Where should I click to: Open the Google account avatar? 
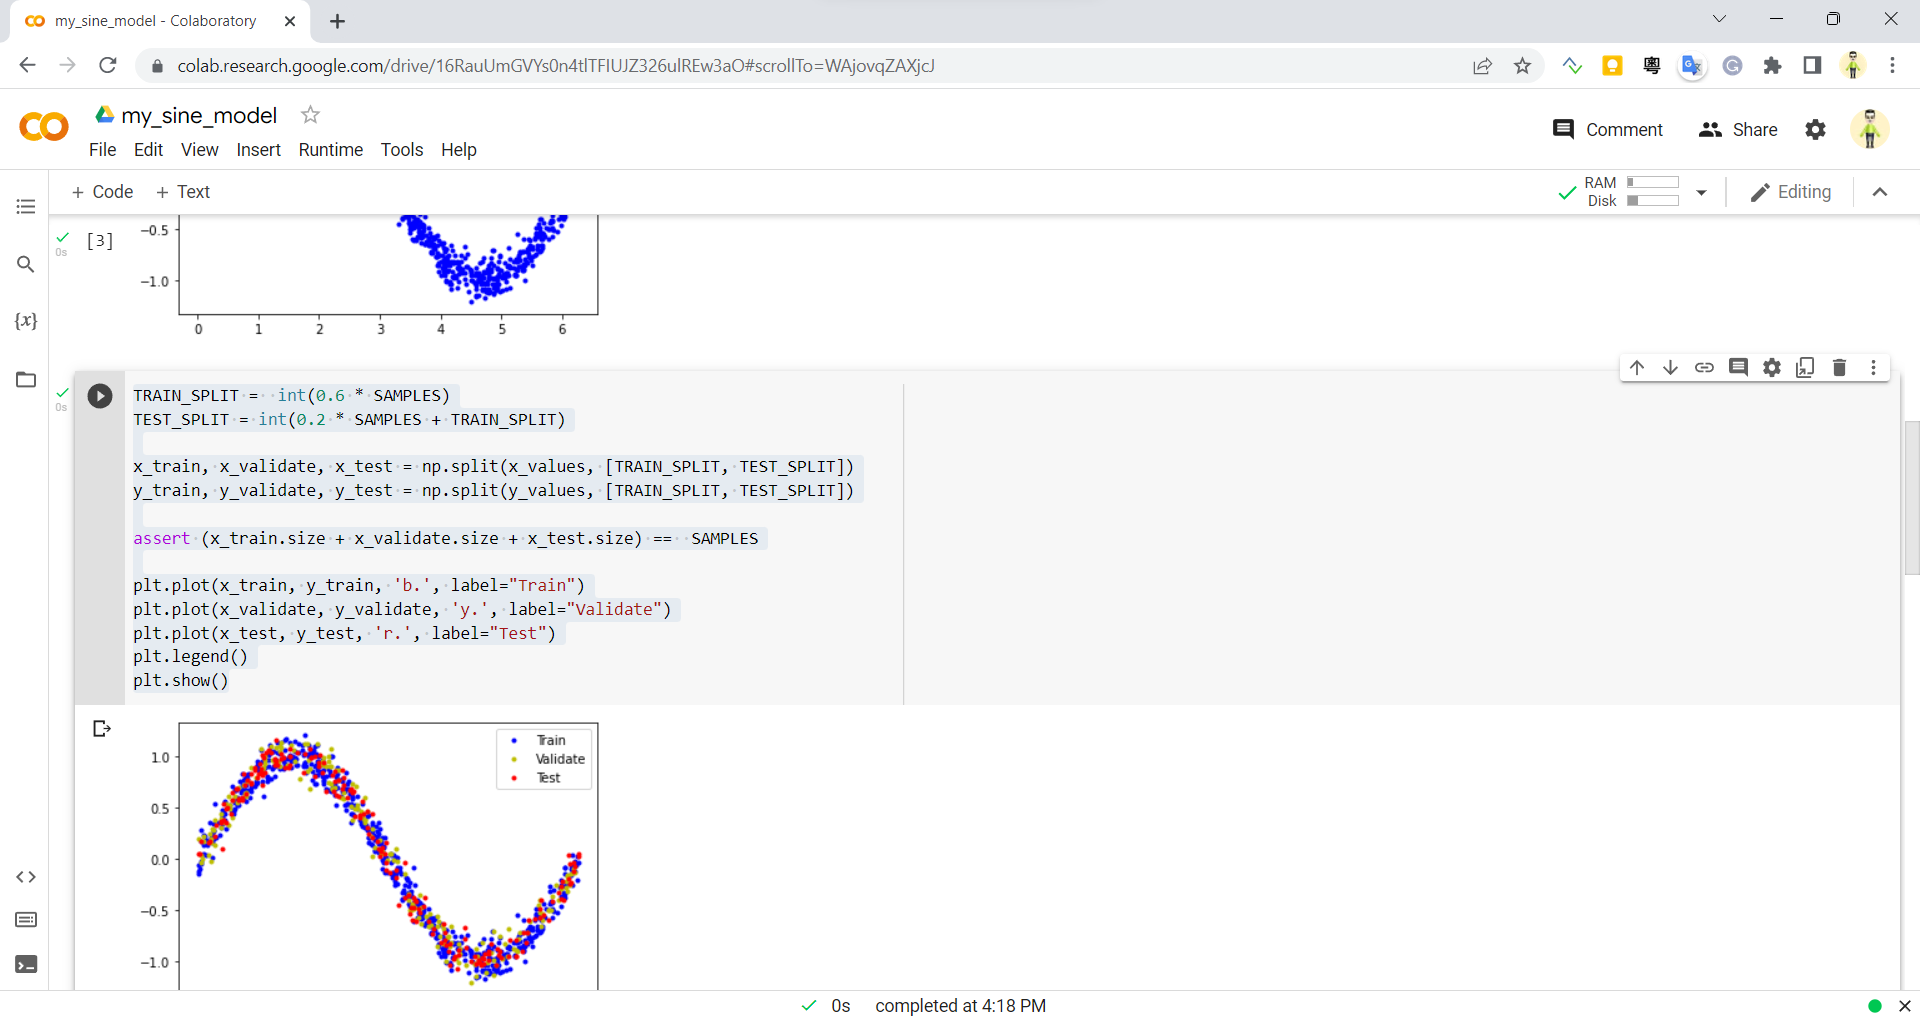click(x=1869, y=129)
